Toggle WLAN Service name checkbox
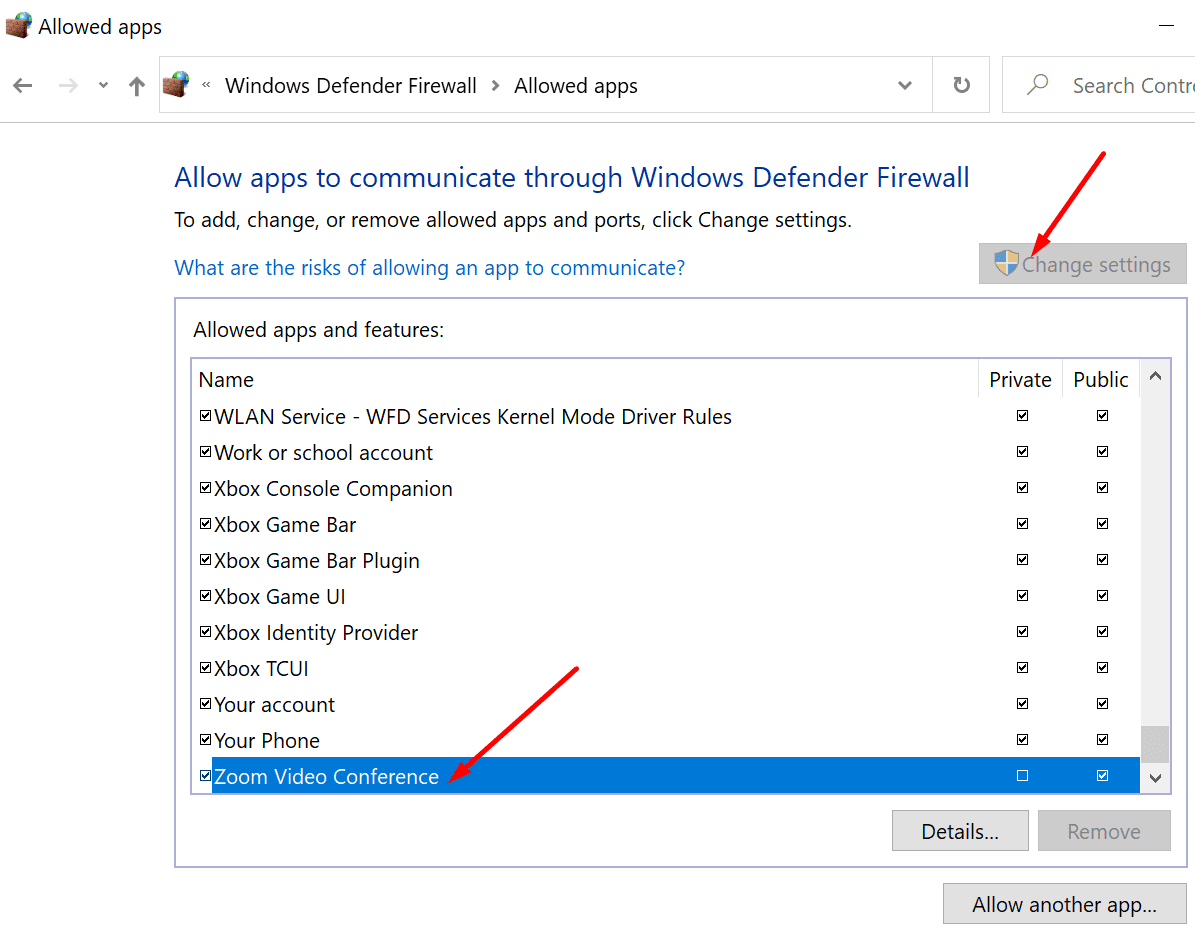 pos(205,415)
